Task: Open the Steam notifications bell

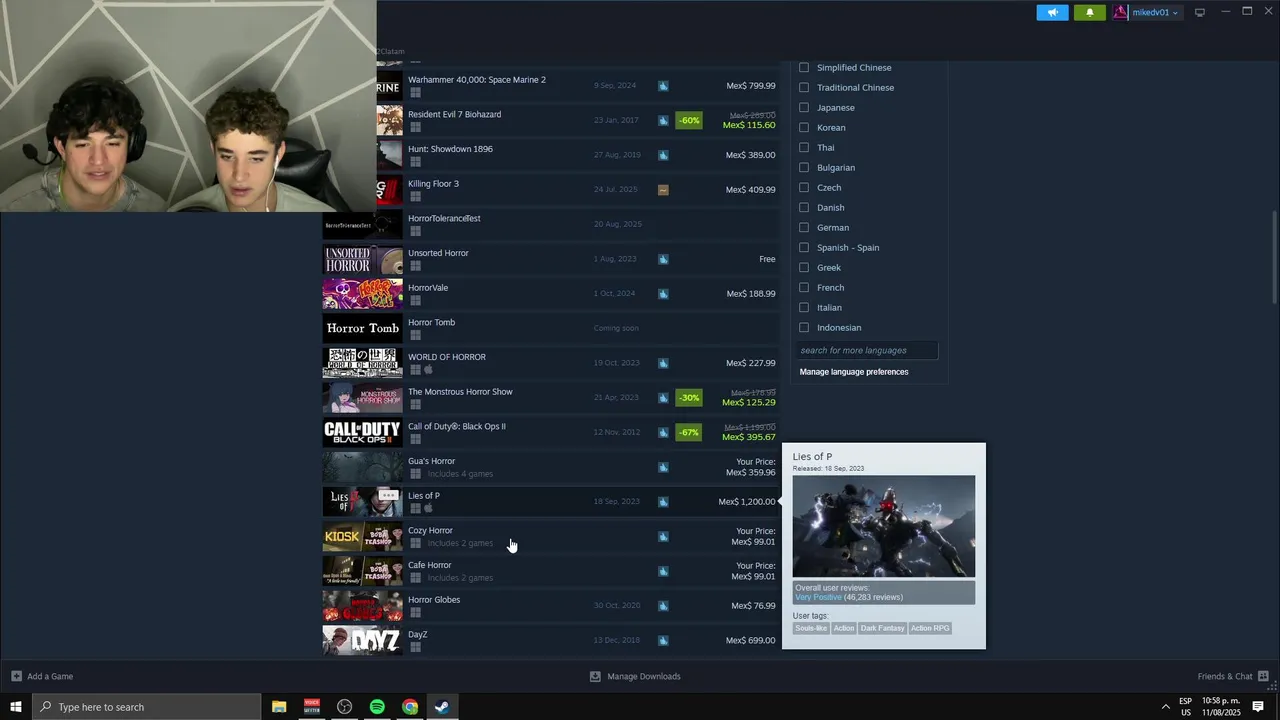Action: pos(1089,12)
